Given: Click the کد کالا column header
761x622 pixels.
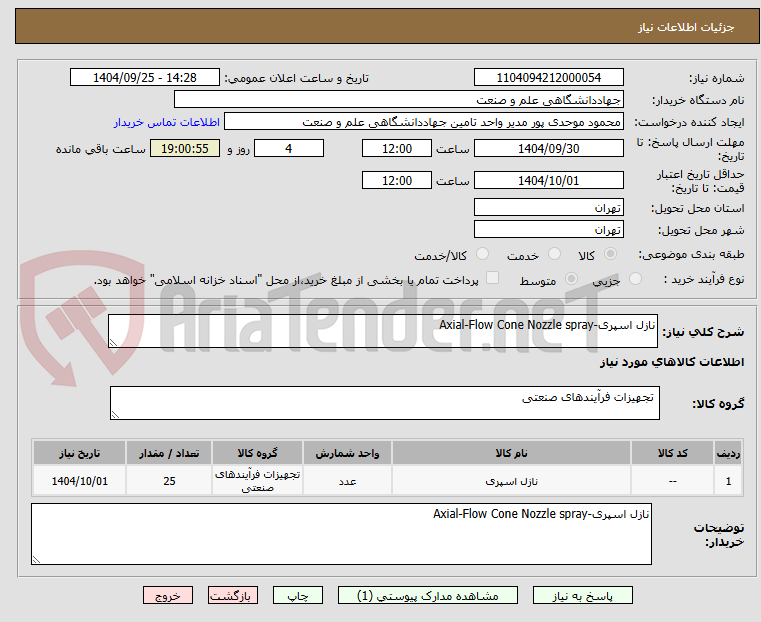Looking at the screenshot, I should 672,453.
